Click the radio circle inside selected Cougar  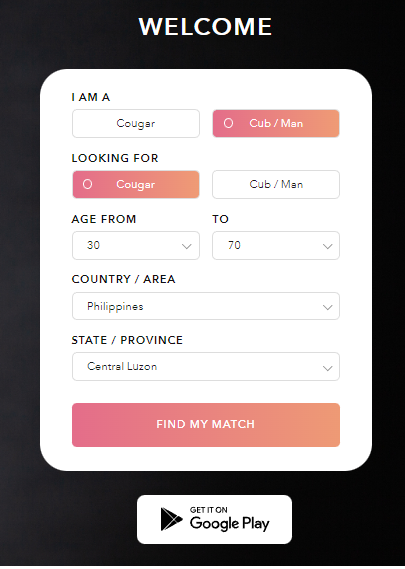click(x=87, y=184)
